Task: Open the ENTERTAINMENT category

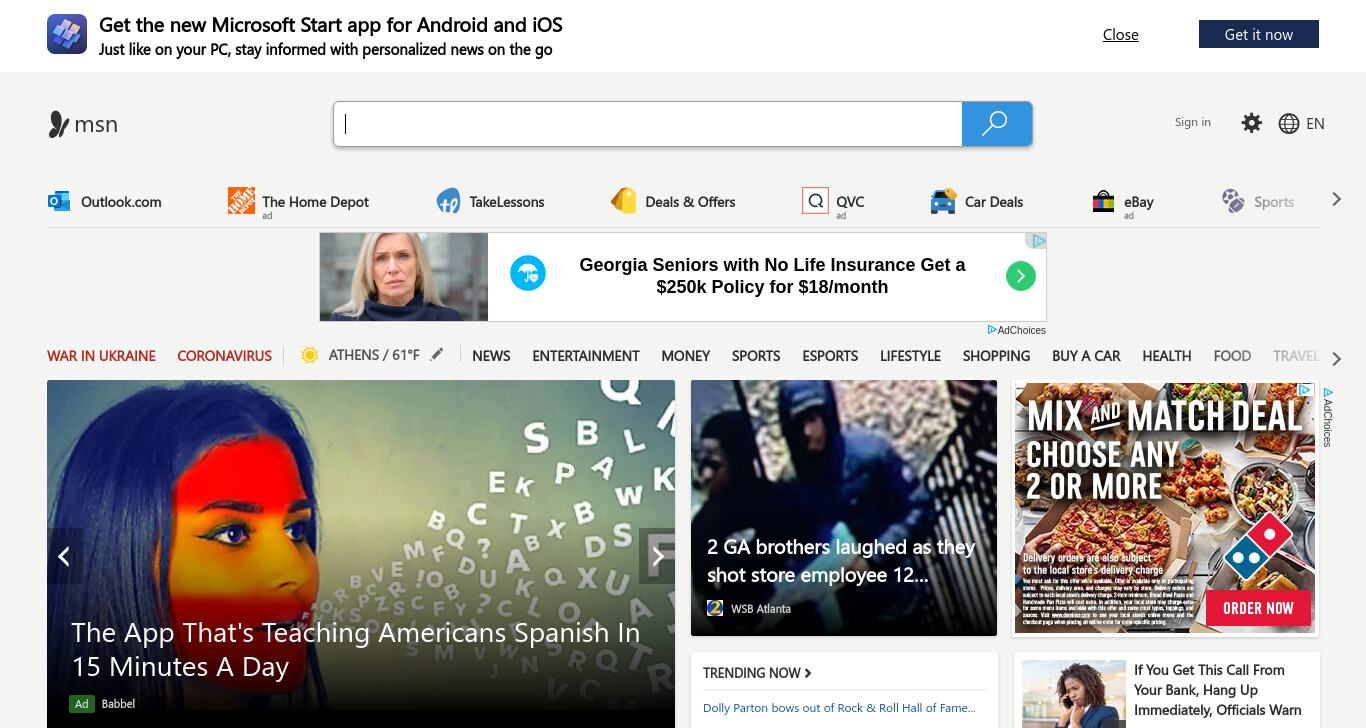Action: click(586, 356)
